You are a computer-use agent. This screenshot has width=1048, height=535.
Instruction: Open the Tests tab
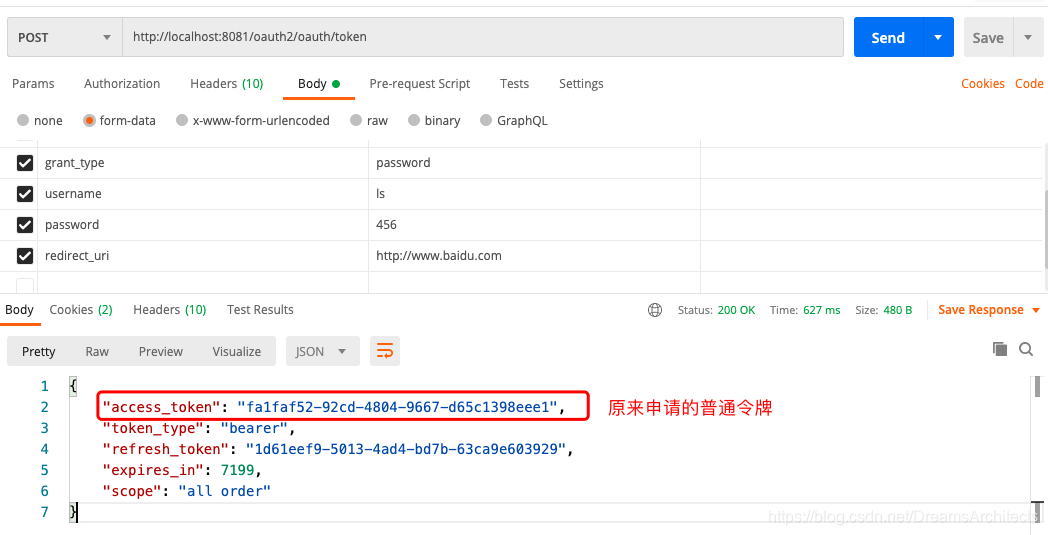(514, 84)
